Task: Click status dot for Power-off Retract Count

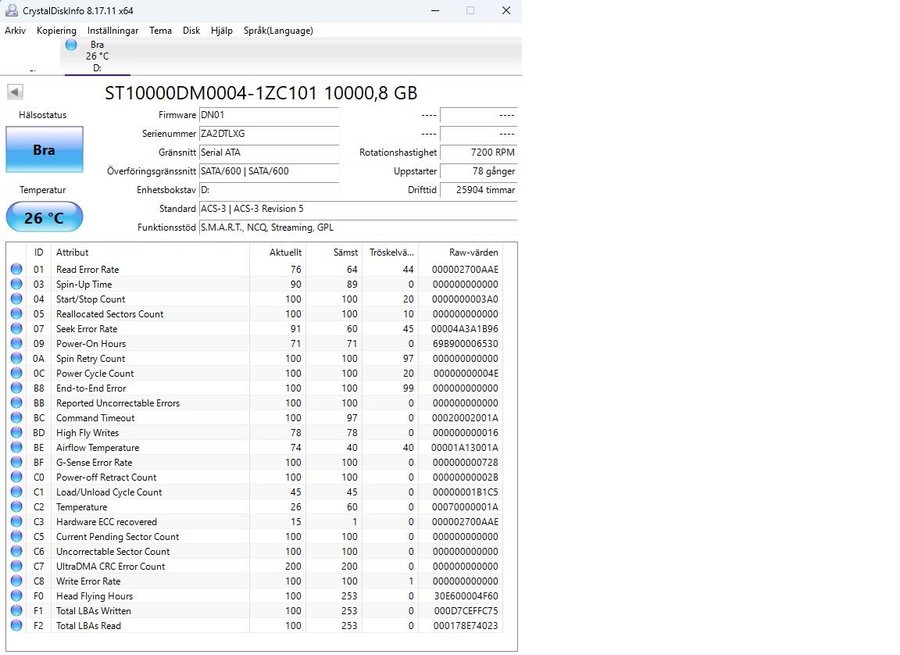Action: coord(16,478)
